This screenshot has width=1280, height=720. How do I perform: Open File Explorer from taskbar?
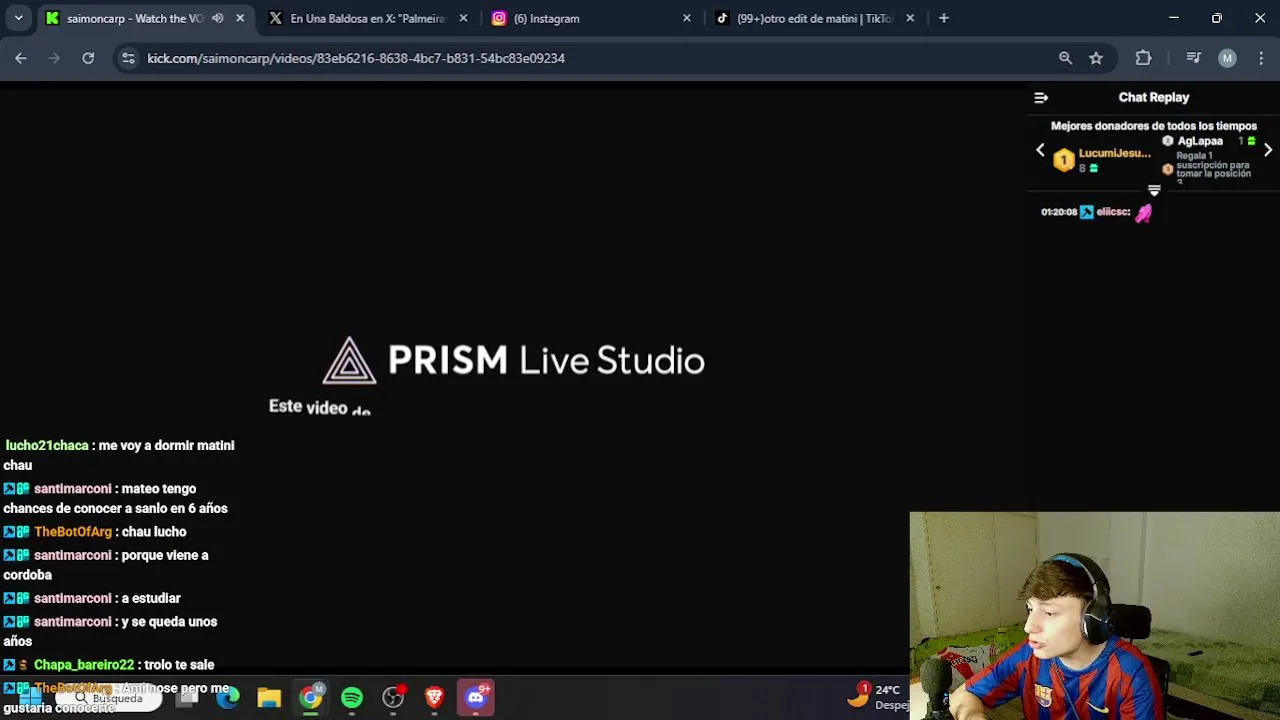point(269,698)
